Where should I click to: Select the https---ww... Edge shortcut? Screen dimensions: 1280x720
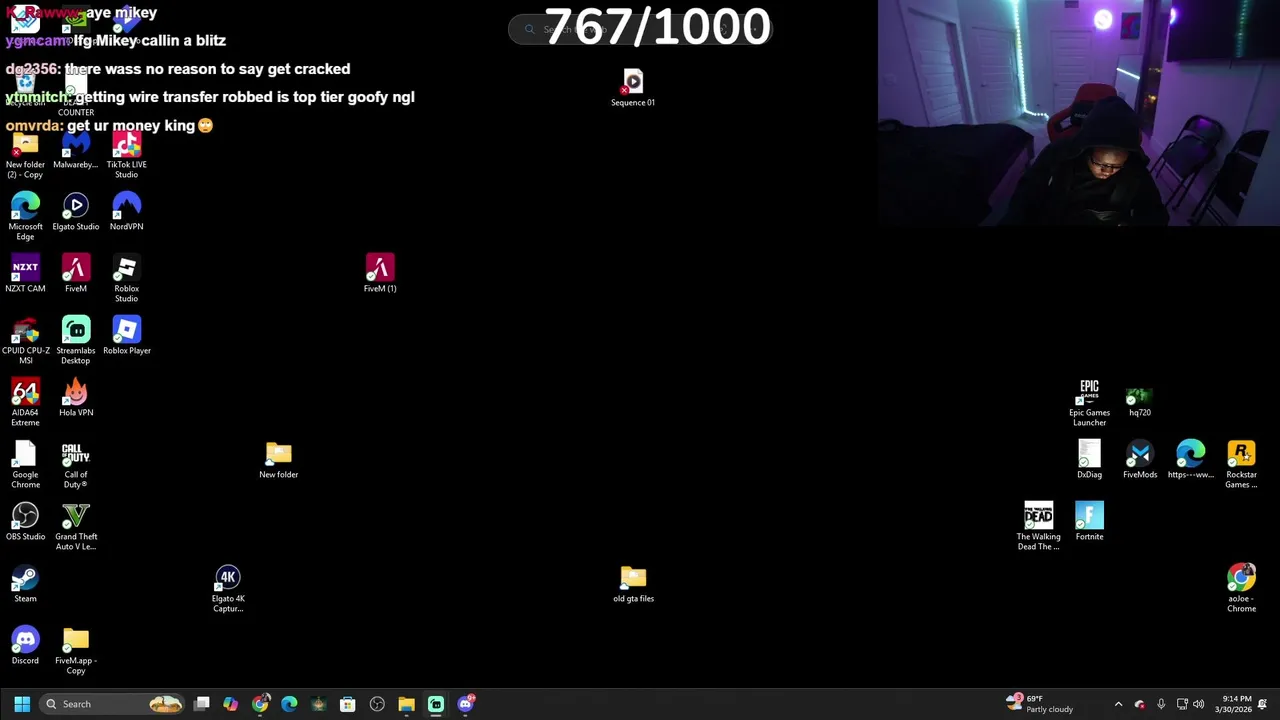1191,460
